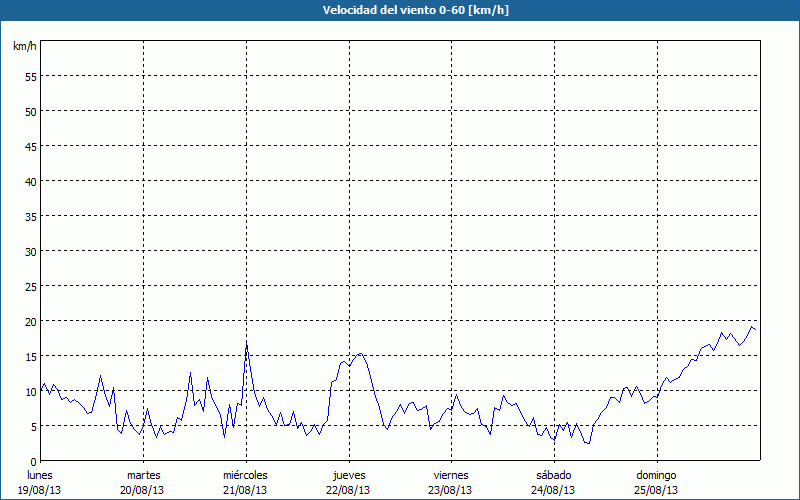This screenshot has height=500, width=800.
Task: Click the 23/08/13 date label
Action: click(450, 490)
